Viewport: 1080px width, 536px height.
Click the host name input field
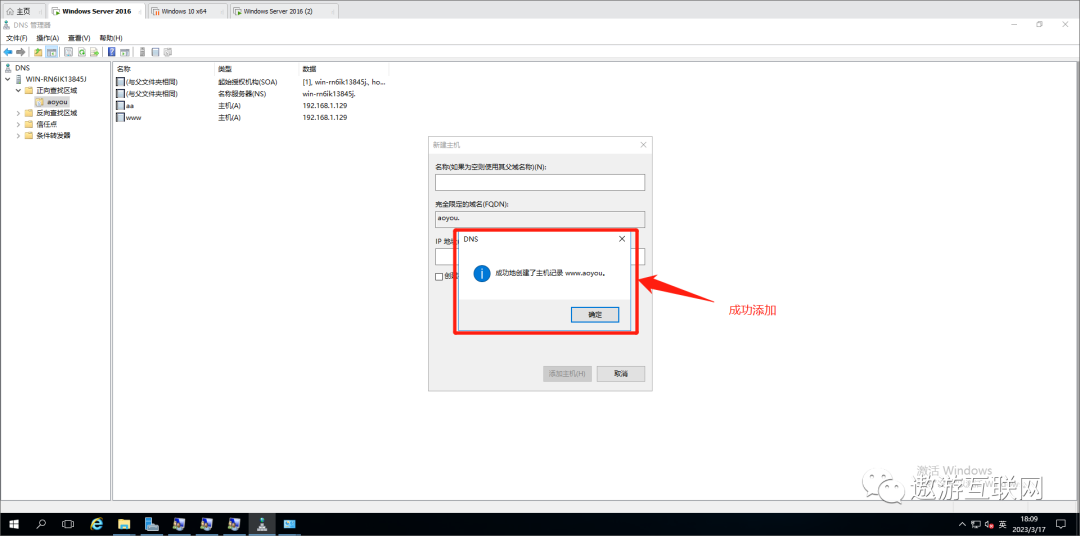540,182
